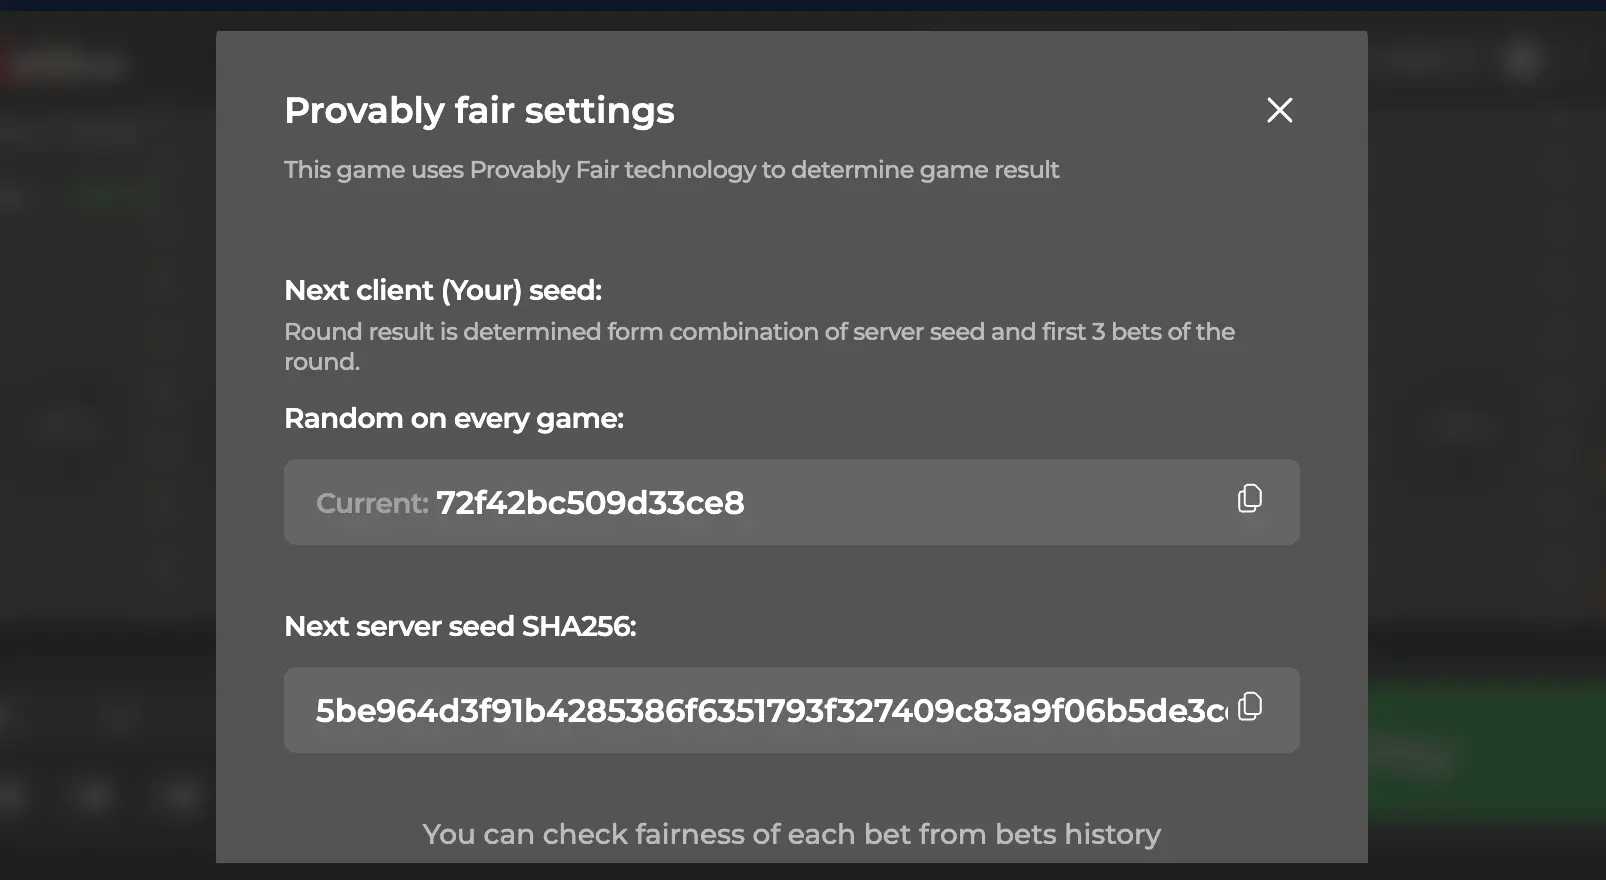
Task: Click the "Next server seed SHA256:" heading
Action: coord(460,626)
